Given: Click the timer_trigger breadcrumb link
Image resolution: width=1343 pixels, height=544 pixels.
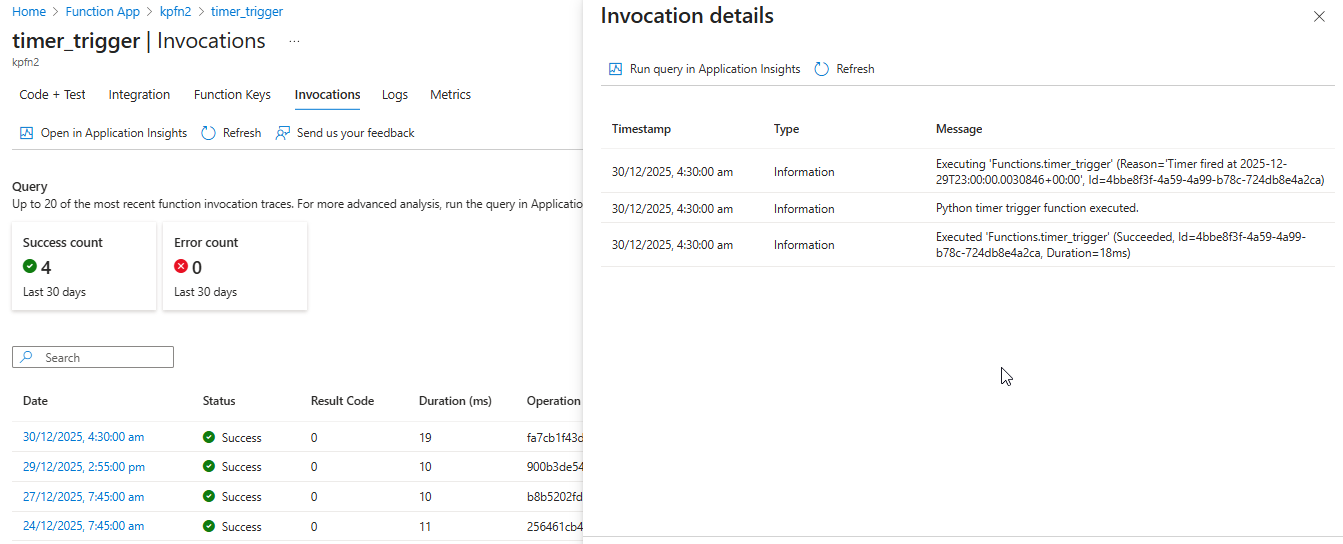Looking at the screenshot, I should coord(246,12).
